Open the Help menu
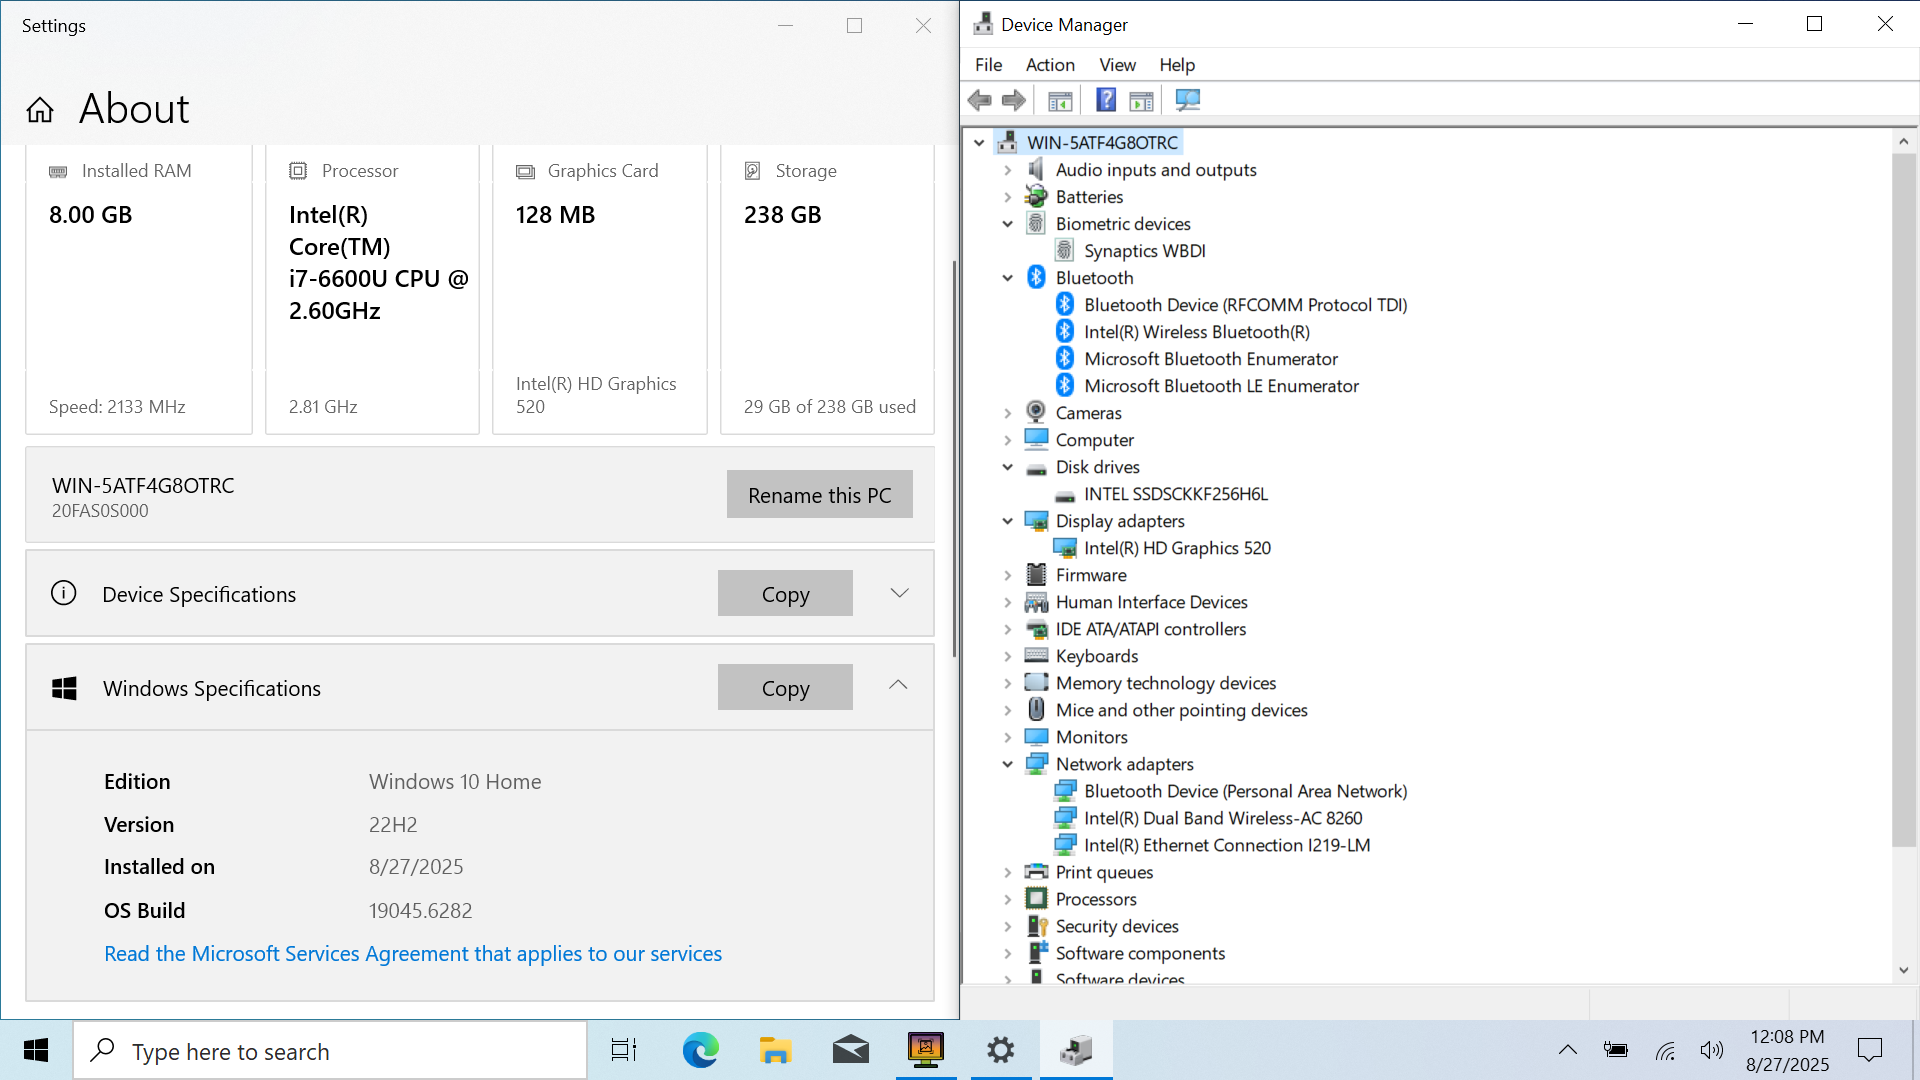 tap(1177, 65)
